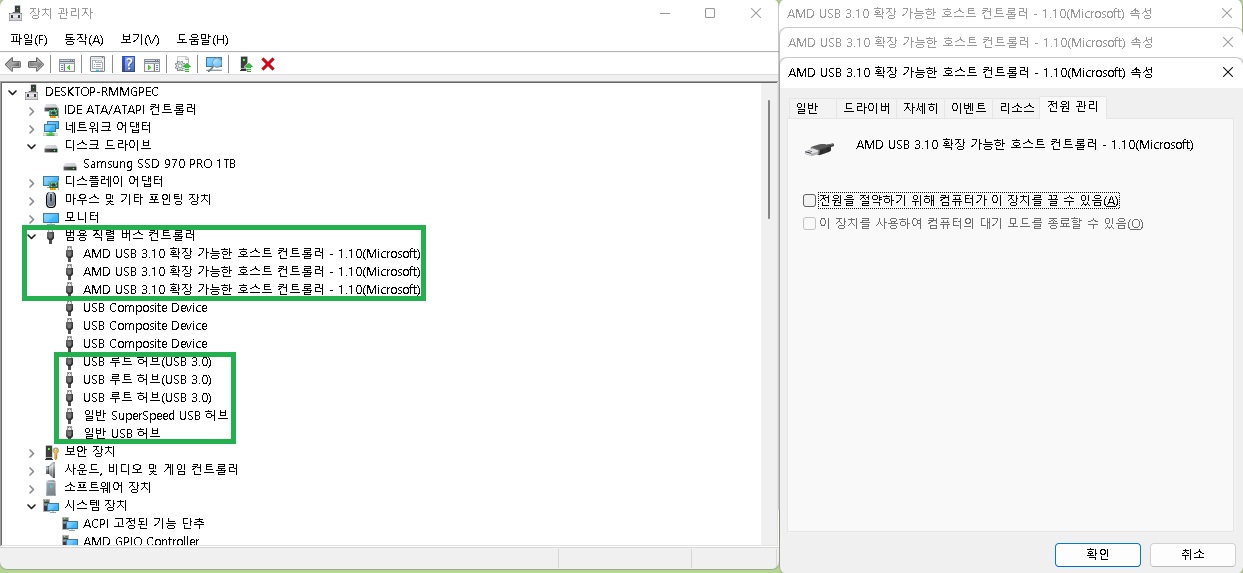Expand 소프트웨어 장치 node
Viewport: 1243px width, 573px height.
pos(31,488)
